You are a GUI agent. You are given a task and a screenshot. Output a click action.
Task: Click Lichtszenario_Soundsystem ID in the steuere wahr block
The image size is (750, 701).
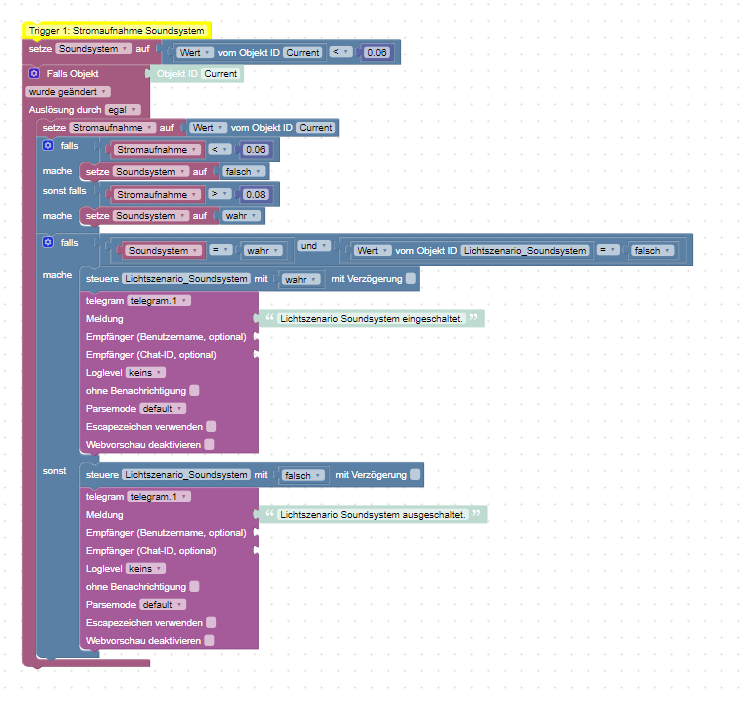click(187, 279)
